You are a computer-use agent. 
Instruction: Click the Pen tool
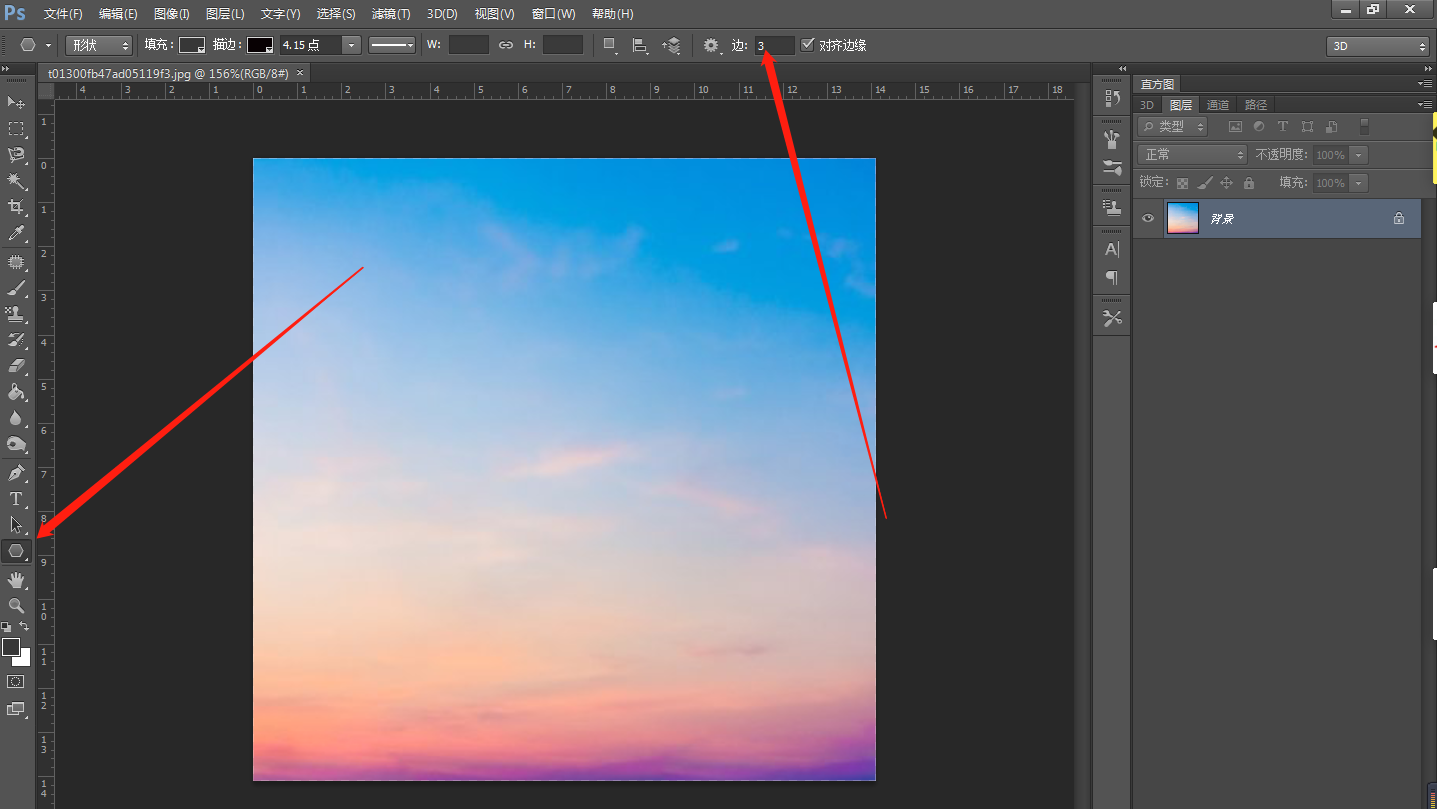point(16,472)
